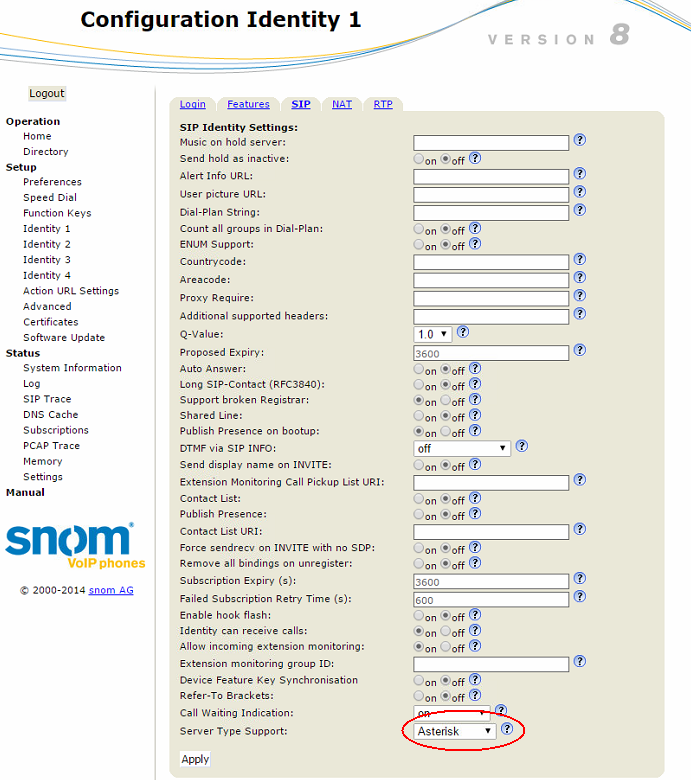This screenshot has width=691, height=780.
Task: Open the DTMF via SIP INFO dropdown
Action: click(x=462, y=448)
